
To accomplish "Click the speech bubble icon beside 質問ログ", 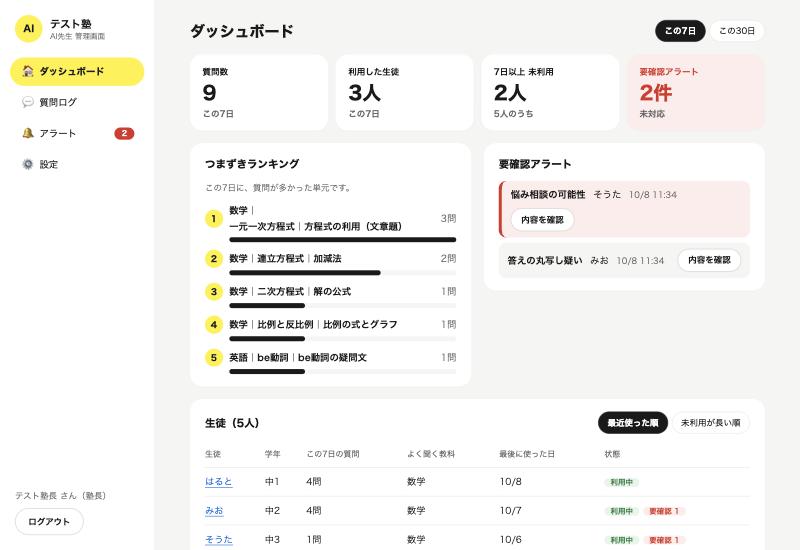I will 28,102.
